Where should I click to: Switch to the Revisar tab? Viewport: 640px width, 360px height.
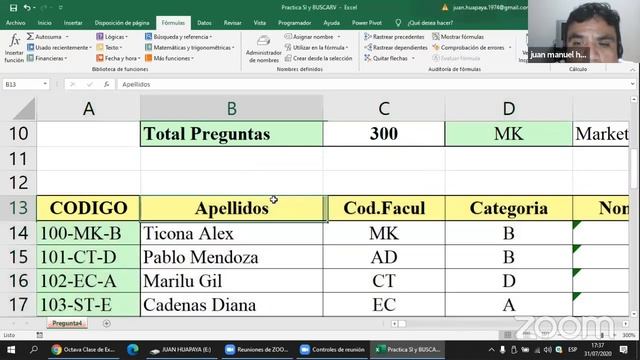[232, 23]
